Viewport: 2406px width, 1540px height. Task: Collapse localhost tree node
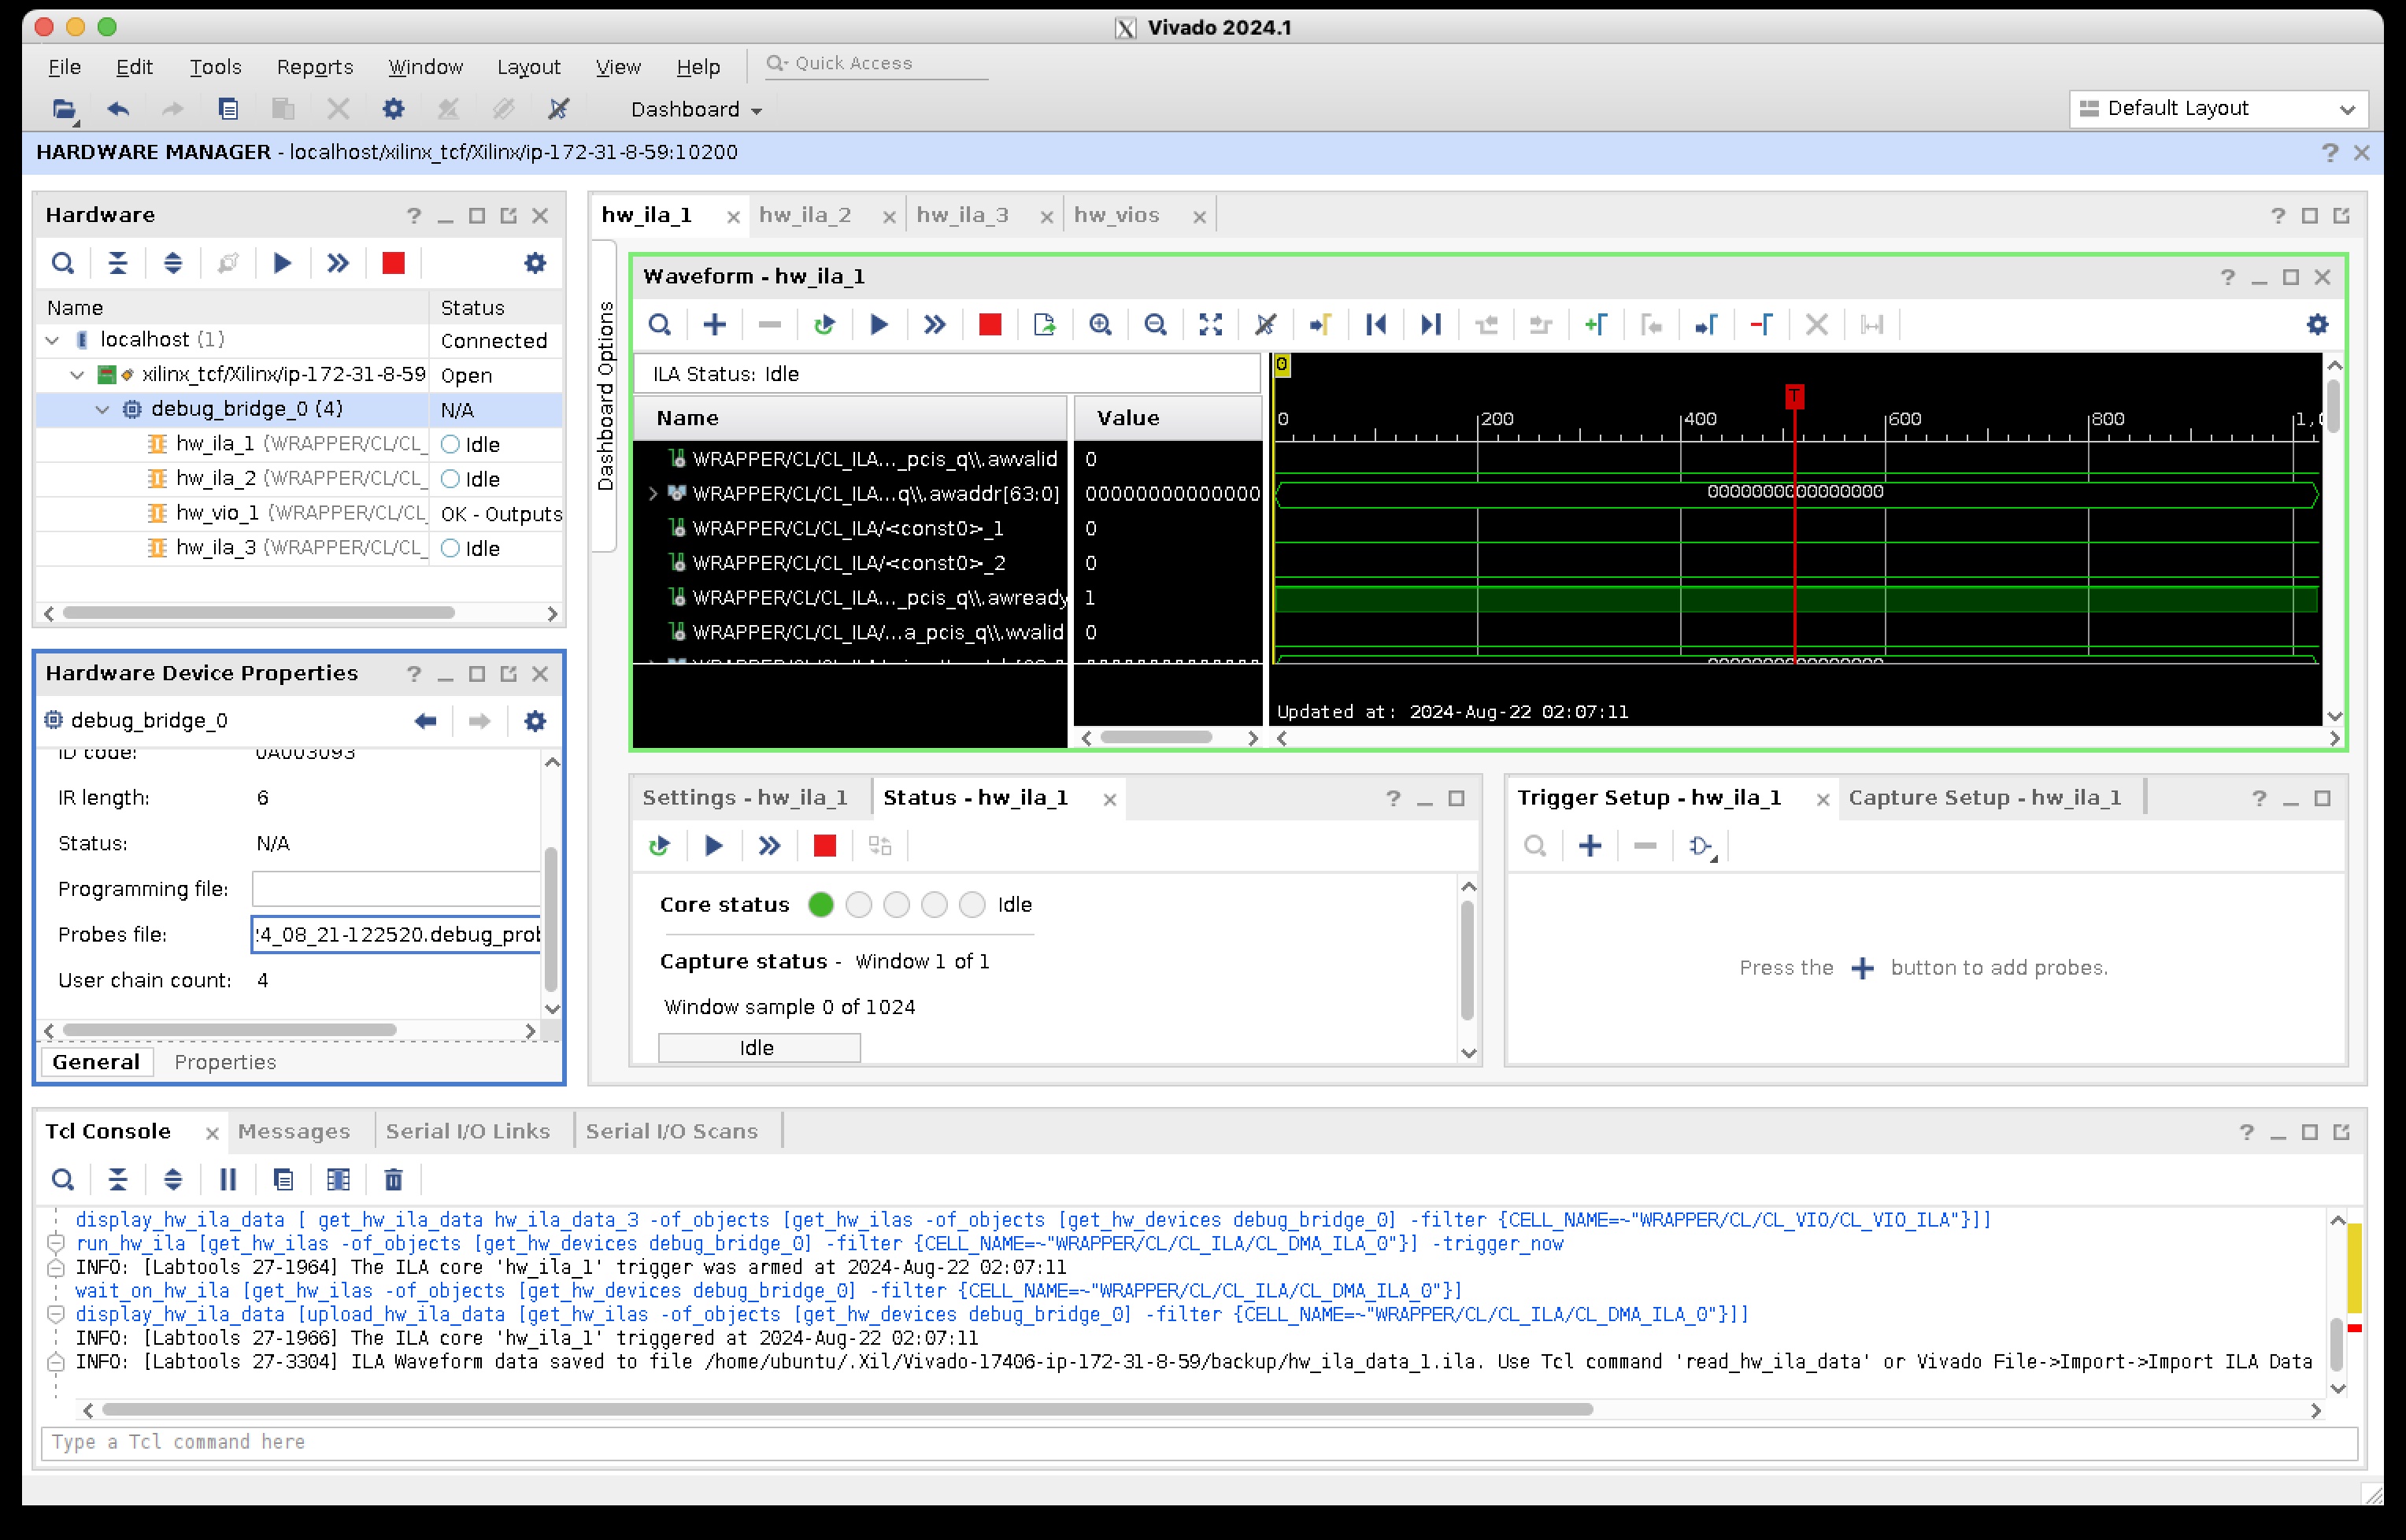[53, 340]
